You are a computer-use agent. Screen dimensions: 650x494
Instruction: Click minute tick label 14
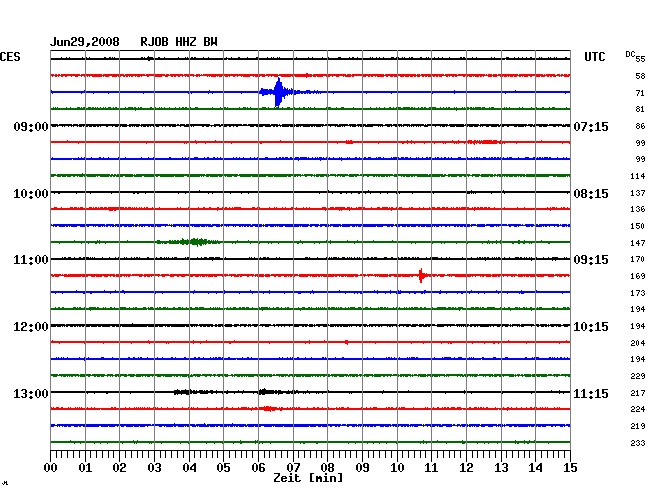coord(535,467)
